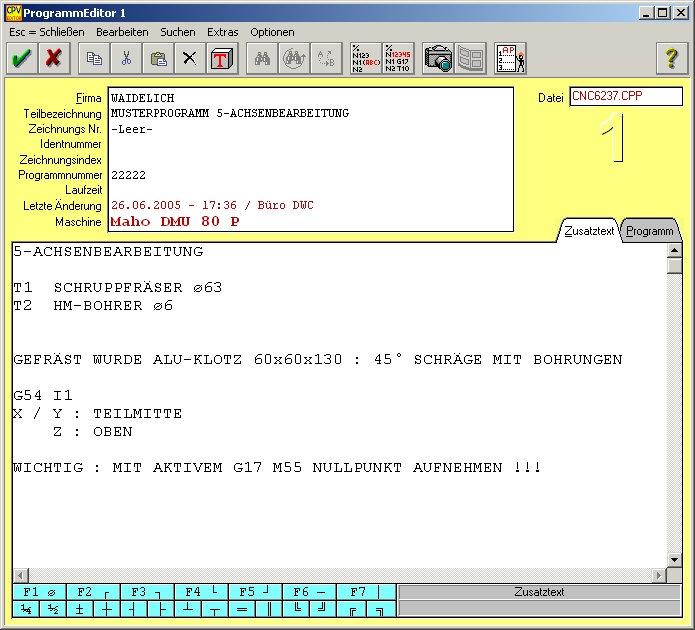Click the scissors cut icon
Image resolution: width=695 pixels, height=630 pixels.
tap(126, 59)
